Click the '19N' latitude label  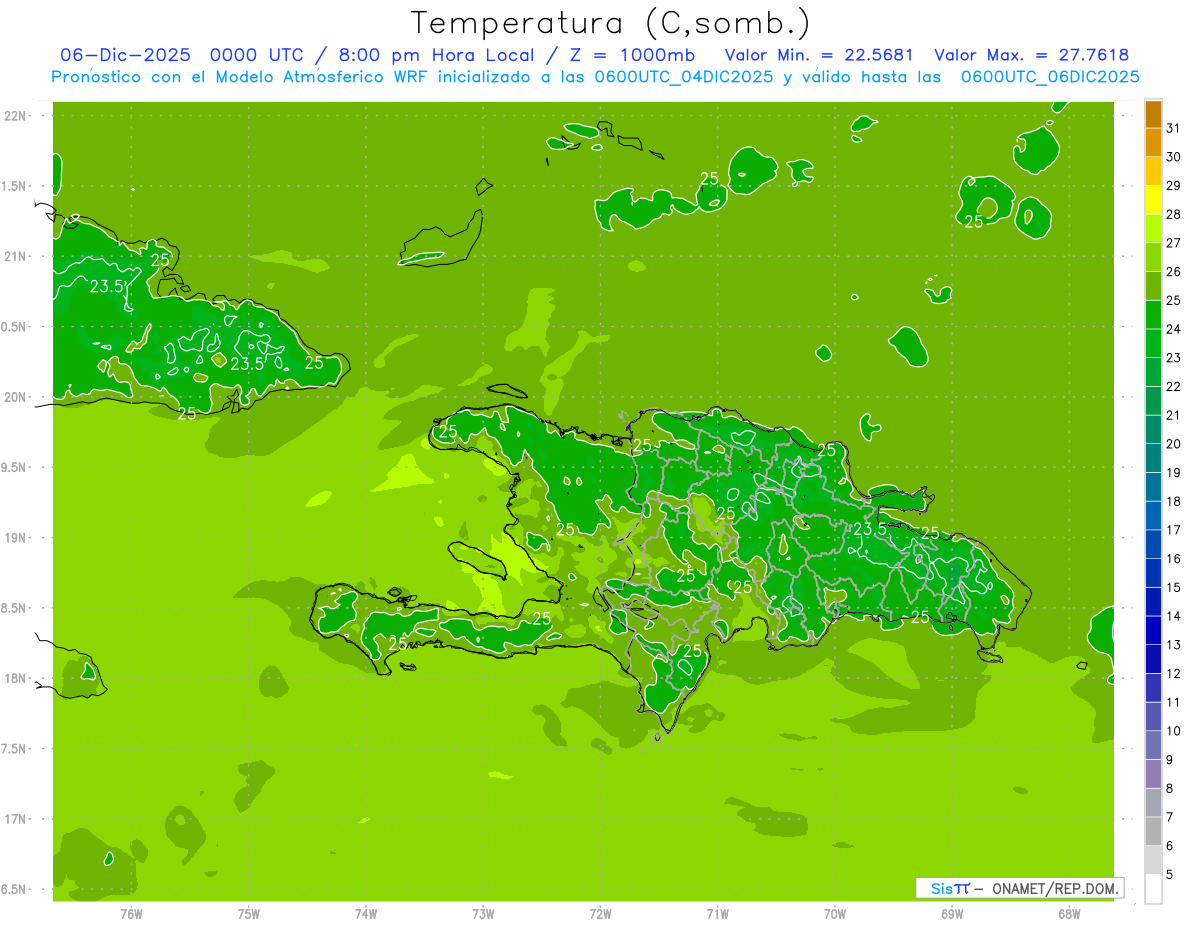click(16, 538)
